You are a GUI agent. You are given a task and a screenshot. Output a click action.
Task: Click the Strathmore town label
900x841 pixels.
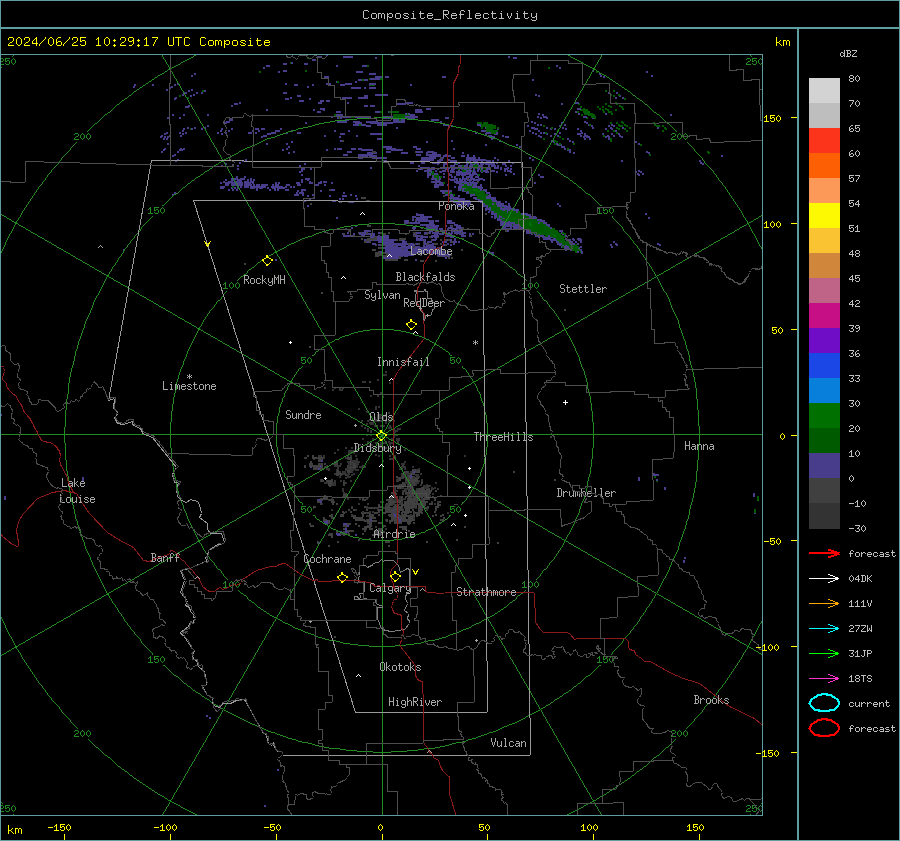point(486,592)
